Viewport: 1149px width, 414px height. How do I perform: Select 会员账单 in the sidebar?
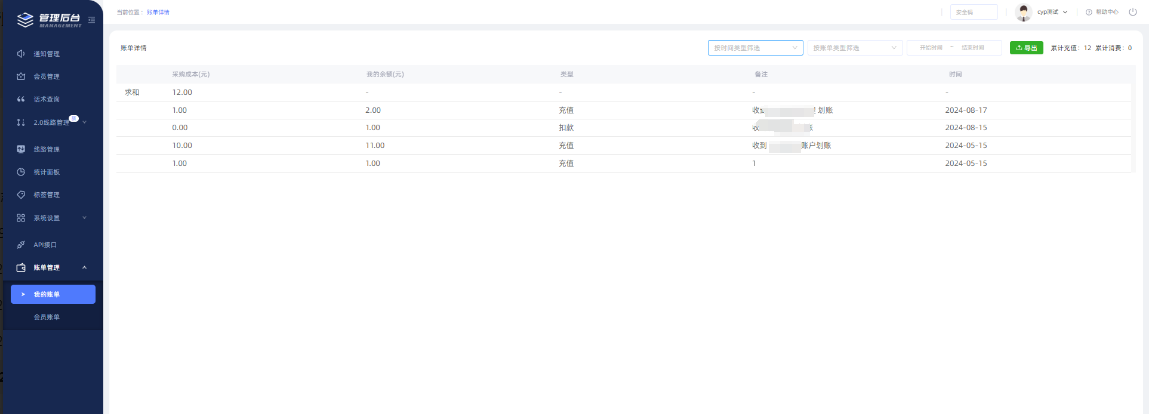point(47,317)
